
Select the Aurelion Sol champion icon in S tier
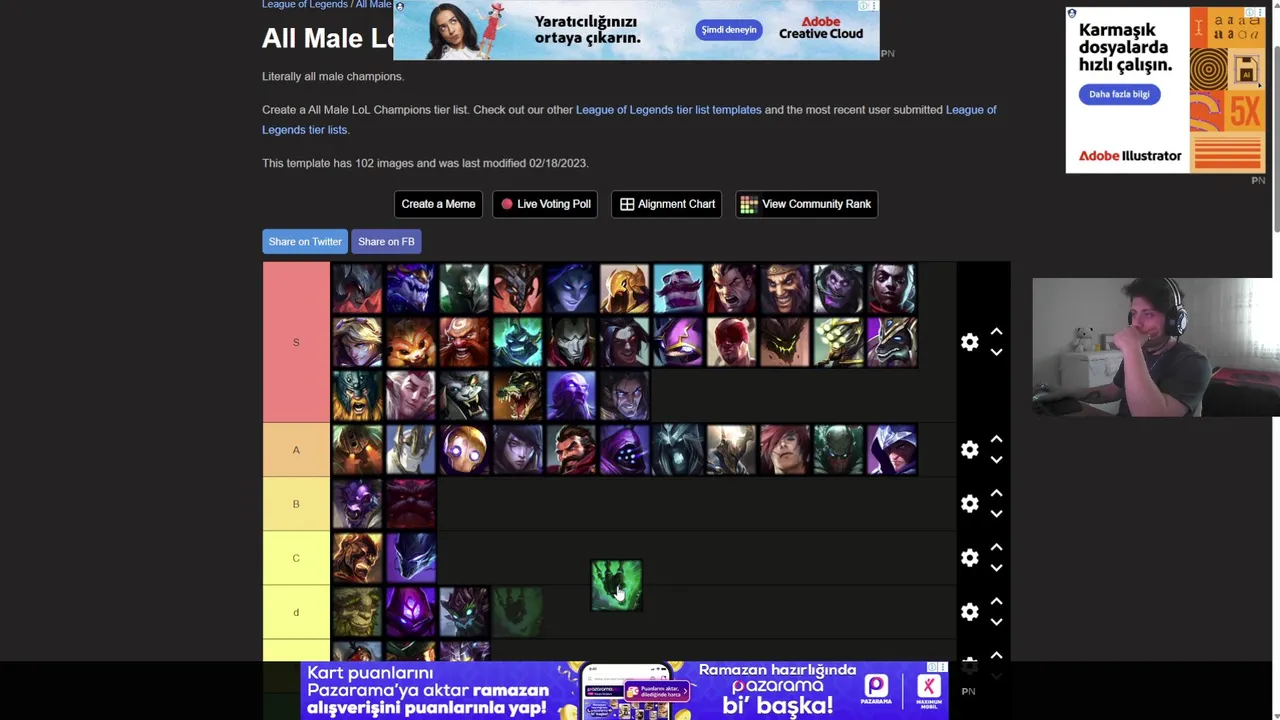point(411,288)
